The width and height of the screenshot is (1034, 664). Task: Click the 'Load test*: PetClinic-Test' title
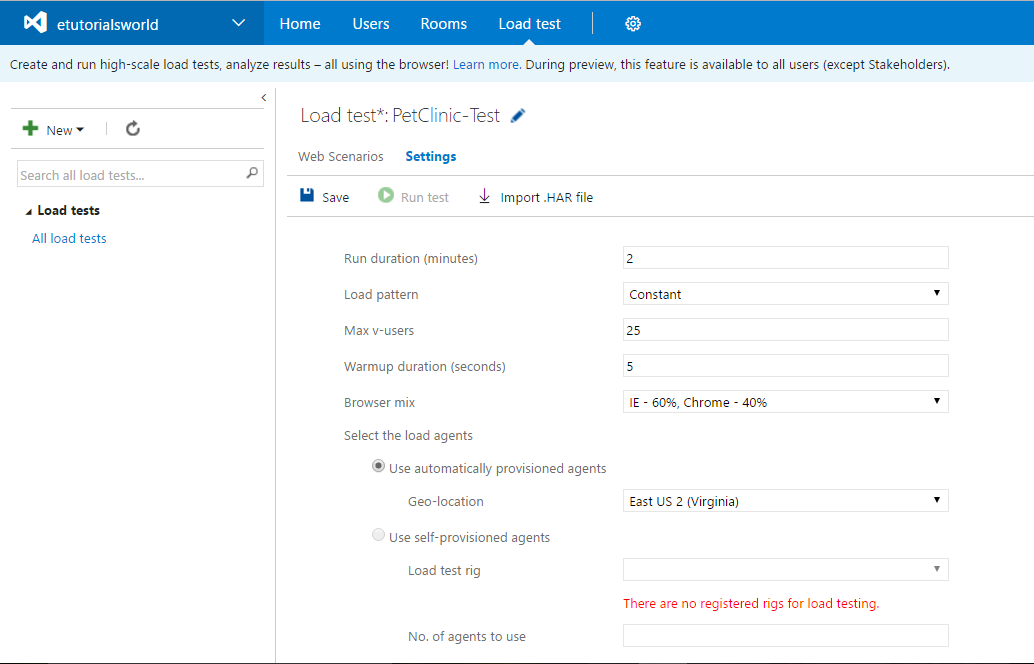(400, 115)
